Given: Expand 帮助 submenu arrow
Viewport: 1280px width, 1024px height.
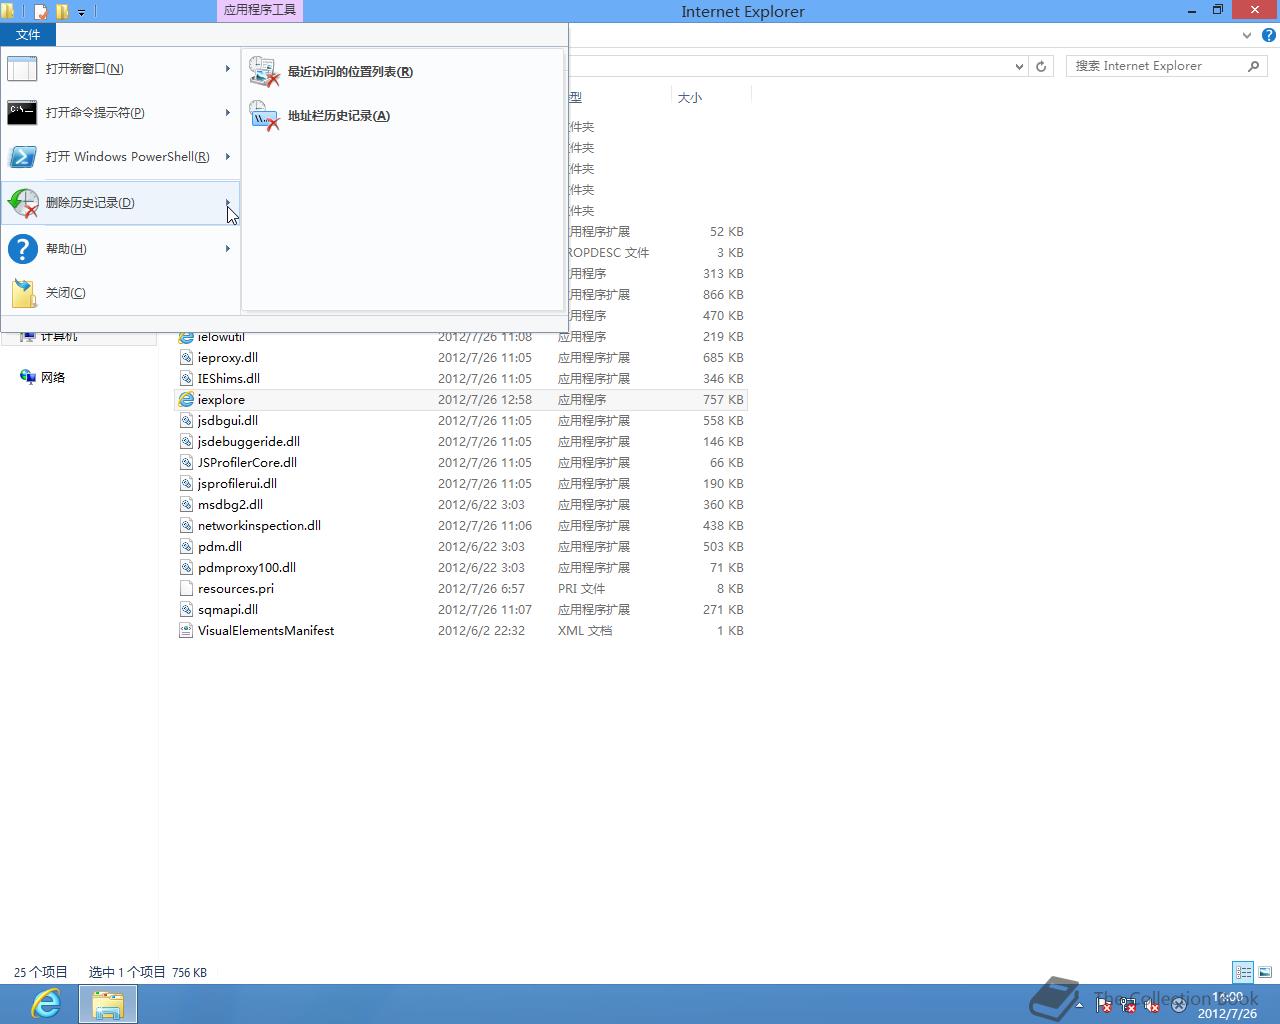Looking at the screenshot, I should point(228,249).
